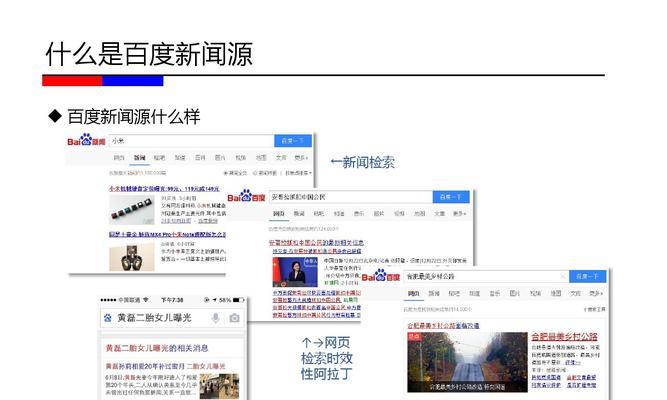Open the country road video image
The width and height of the screenshot is (667, 400).
click(467, 362)
